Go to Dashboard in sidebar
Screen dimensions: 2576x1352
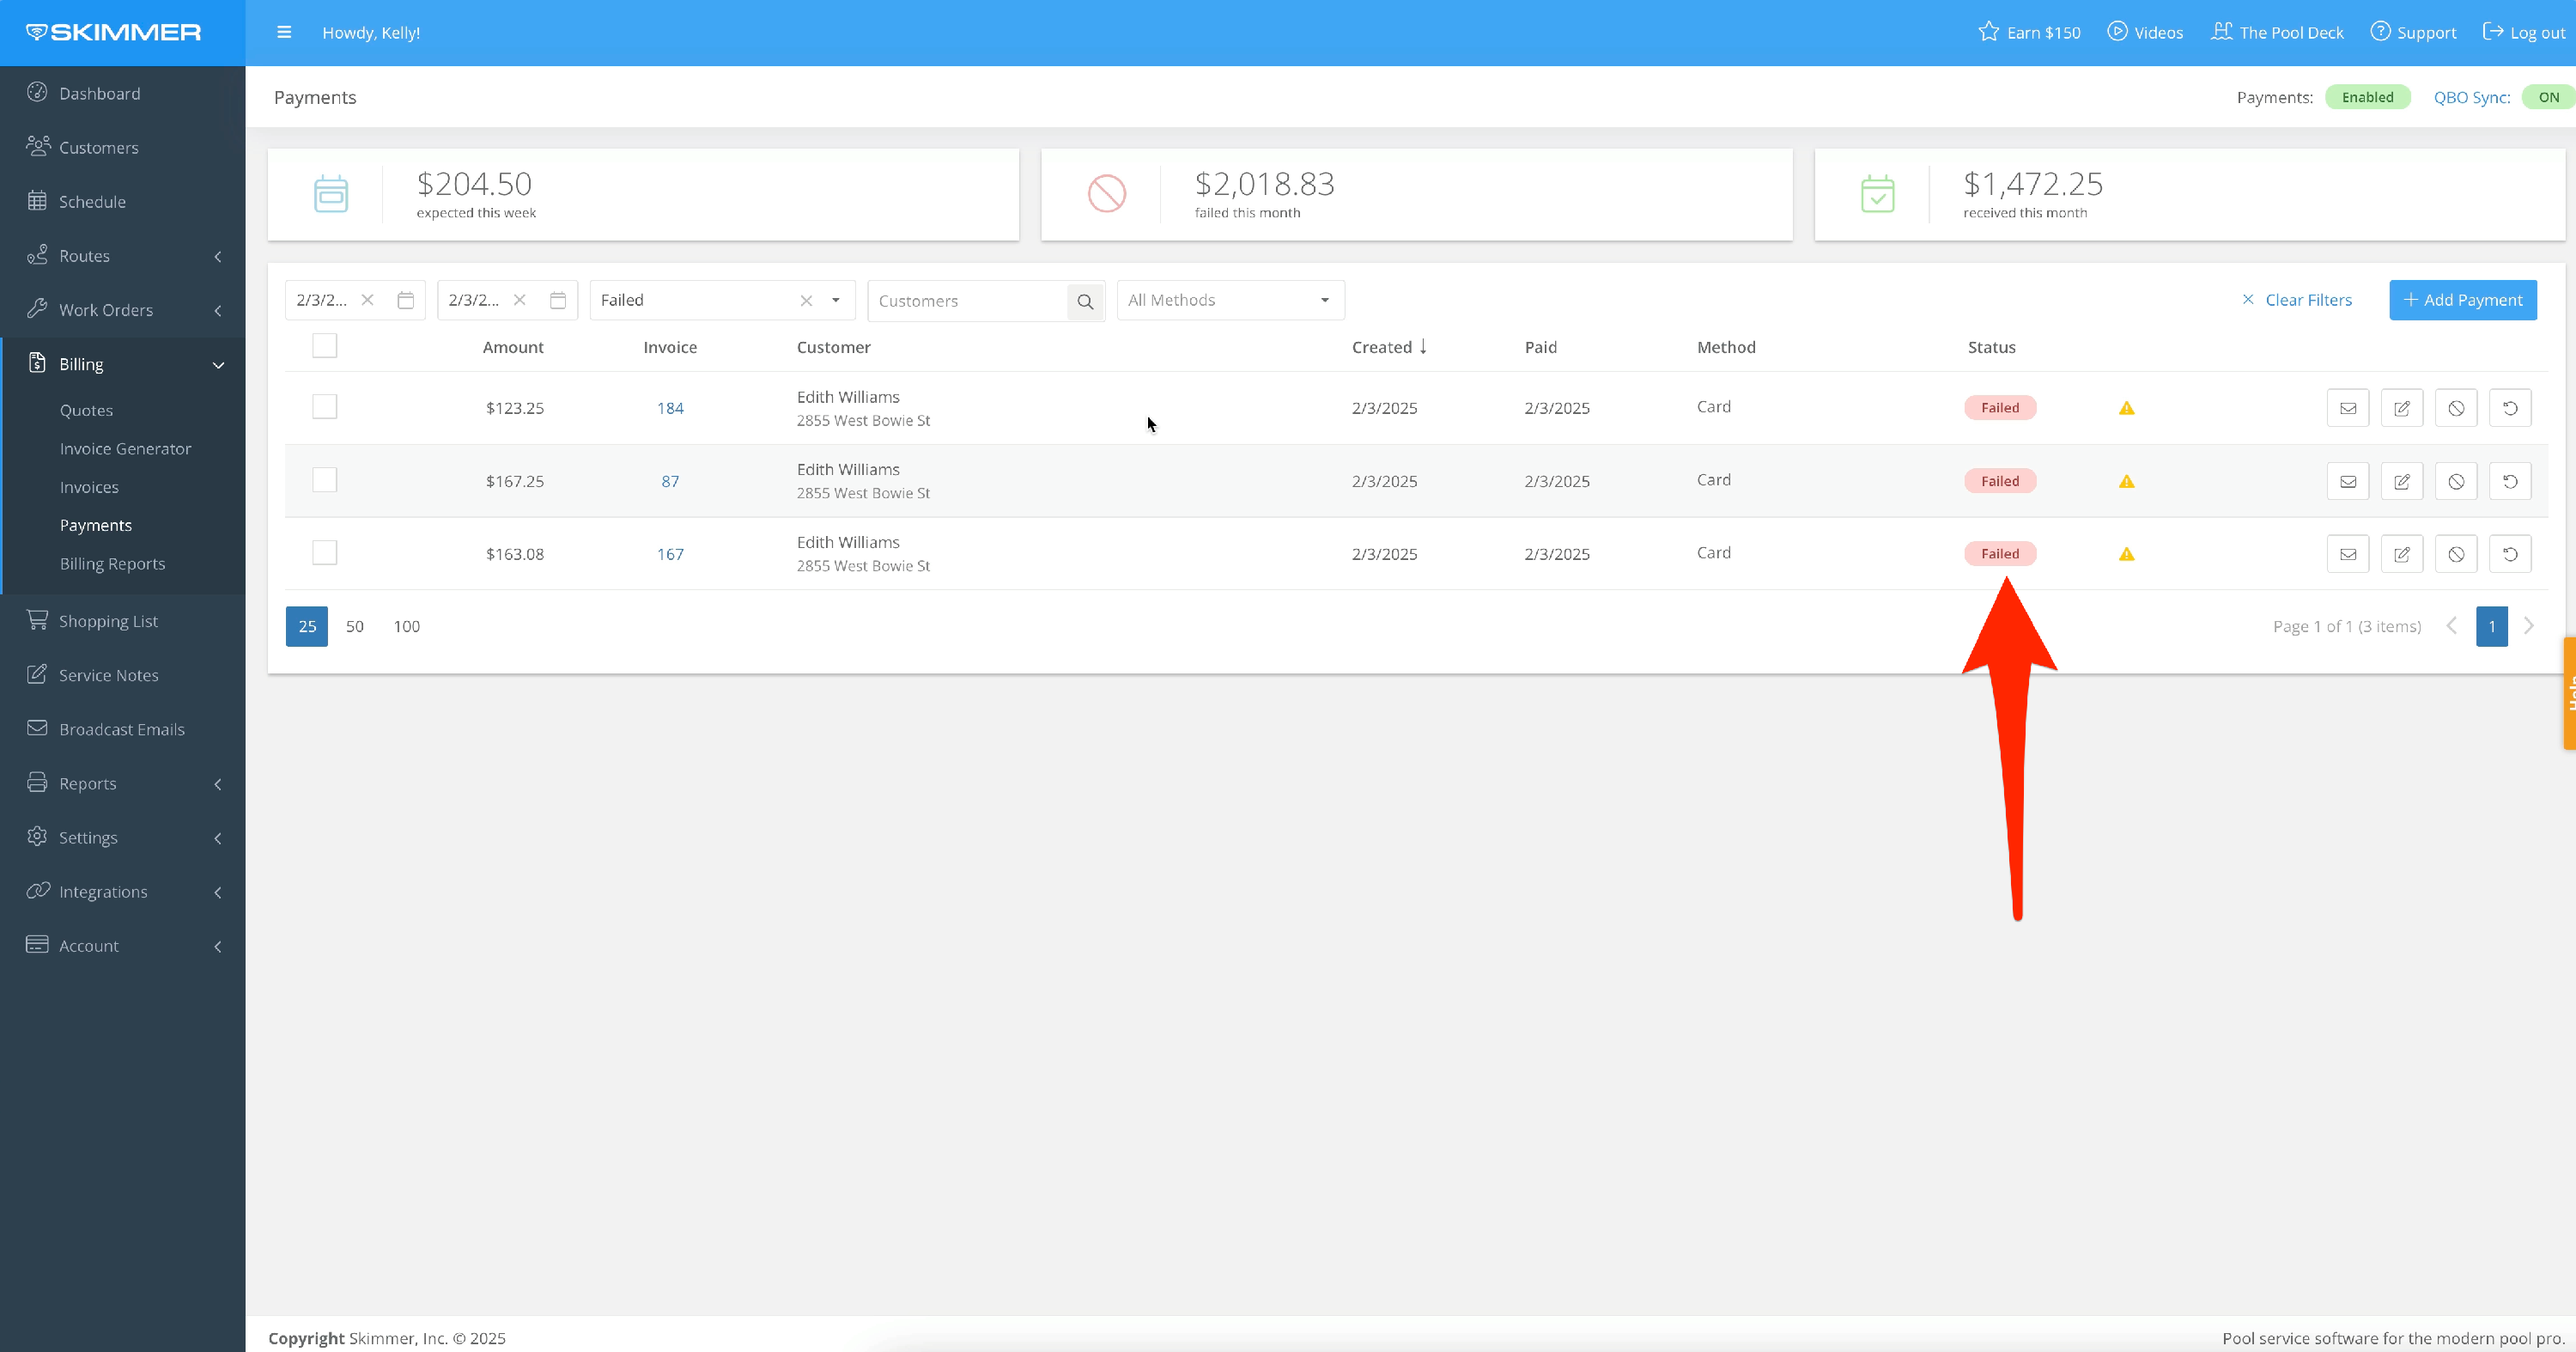[99, 93]
